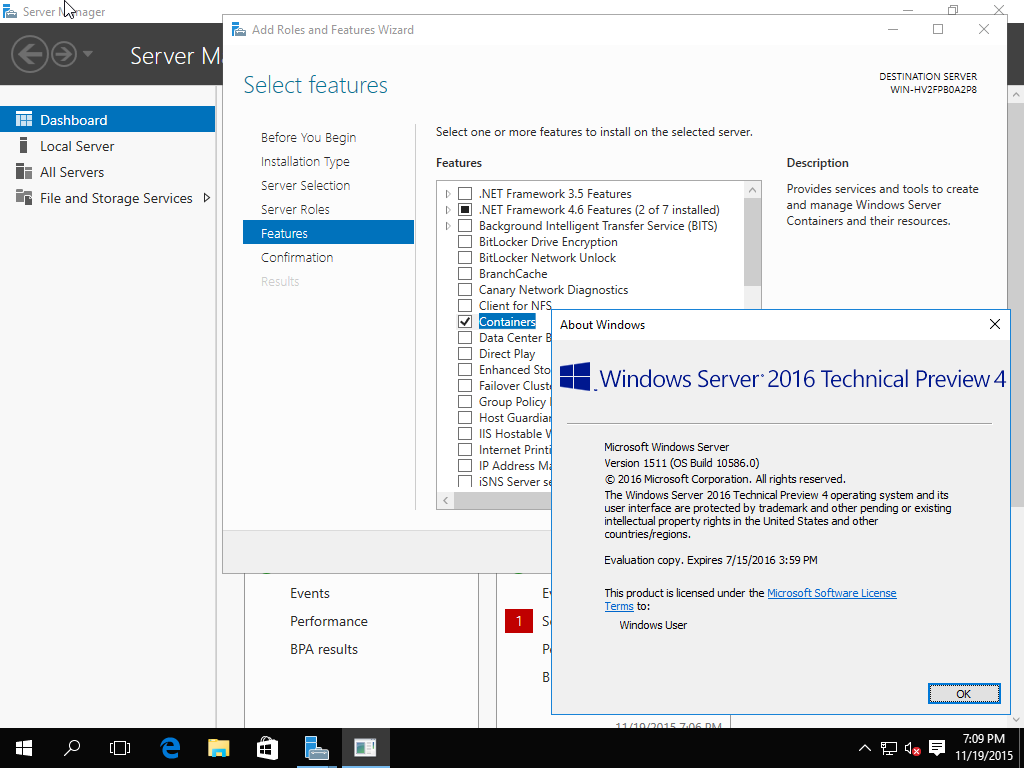Check the BranchCache feature box

pyautogui.click(x=465, y=274)
